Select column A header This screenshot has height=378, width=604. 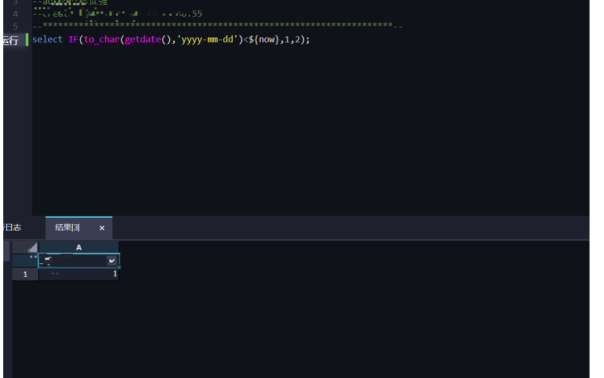[79, 247]
